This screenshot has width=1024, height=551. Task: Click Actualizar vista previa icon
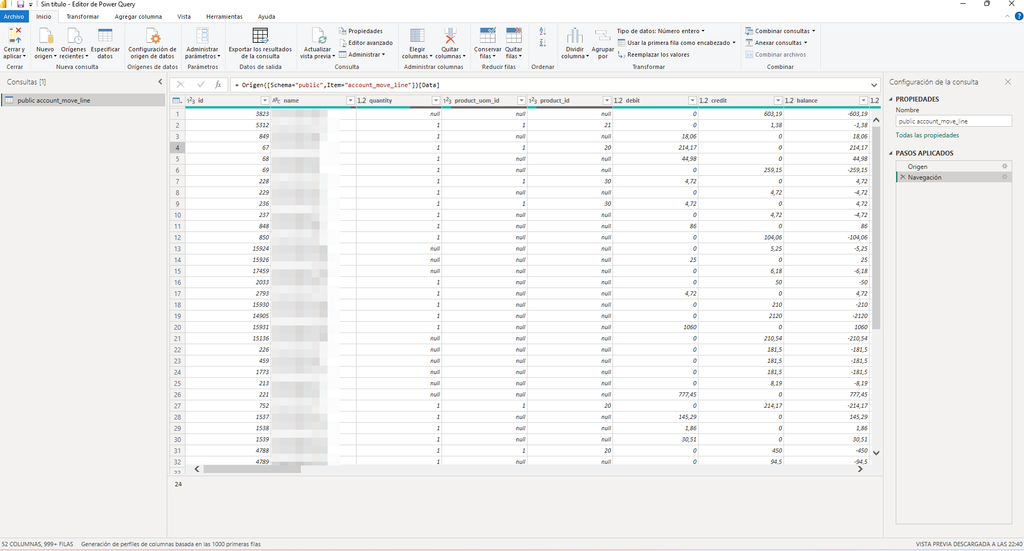click(317, 36)
